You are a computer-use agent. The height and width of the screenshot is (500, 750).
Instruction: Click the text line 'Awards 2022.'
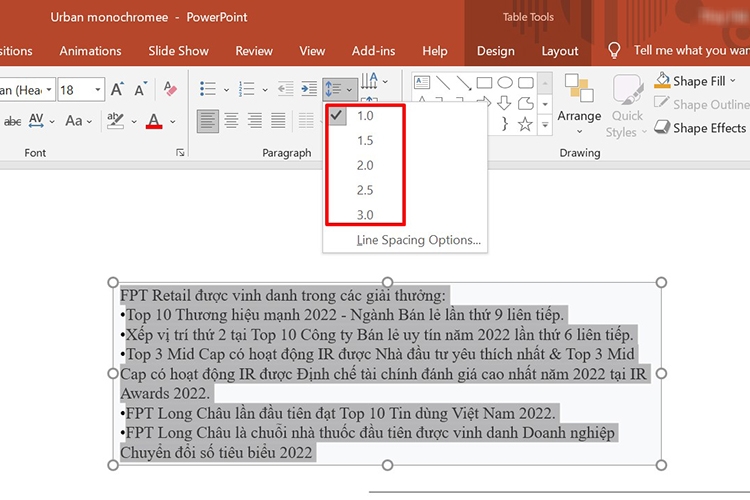[165, 393]
